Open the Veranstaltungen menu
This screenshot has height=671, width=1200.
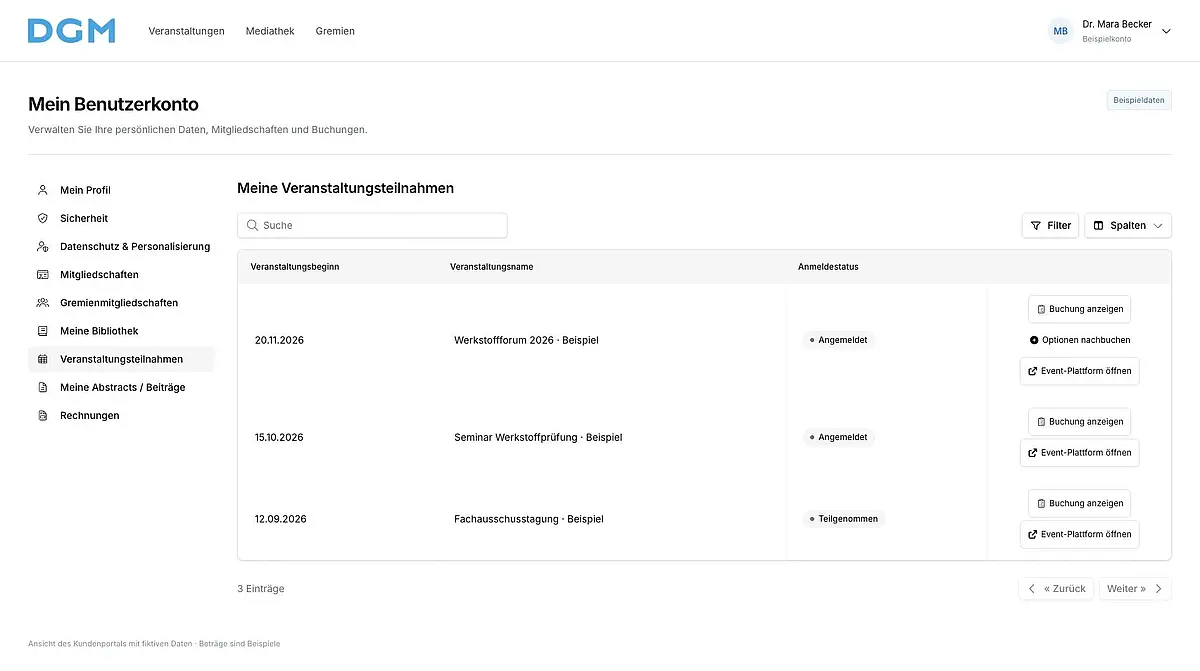186,31
